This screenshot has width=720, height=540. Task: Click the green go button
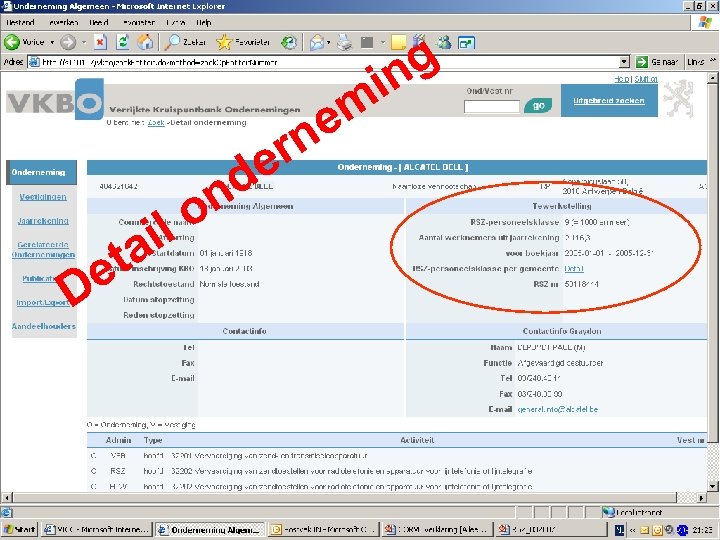coord(538,106)
